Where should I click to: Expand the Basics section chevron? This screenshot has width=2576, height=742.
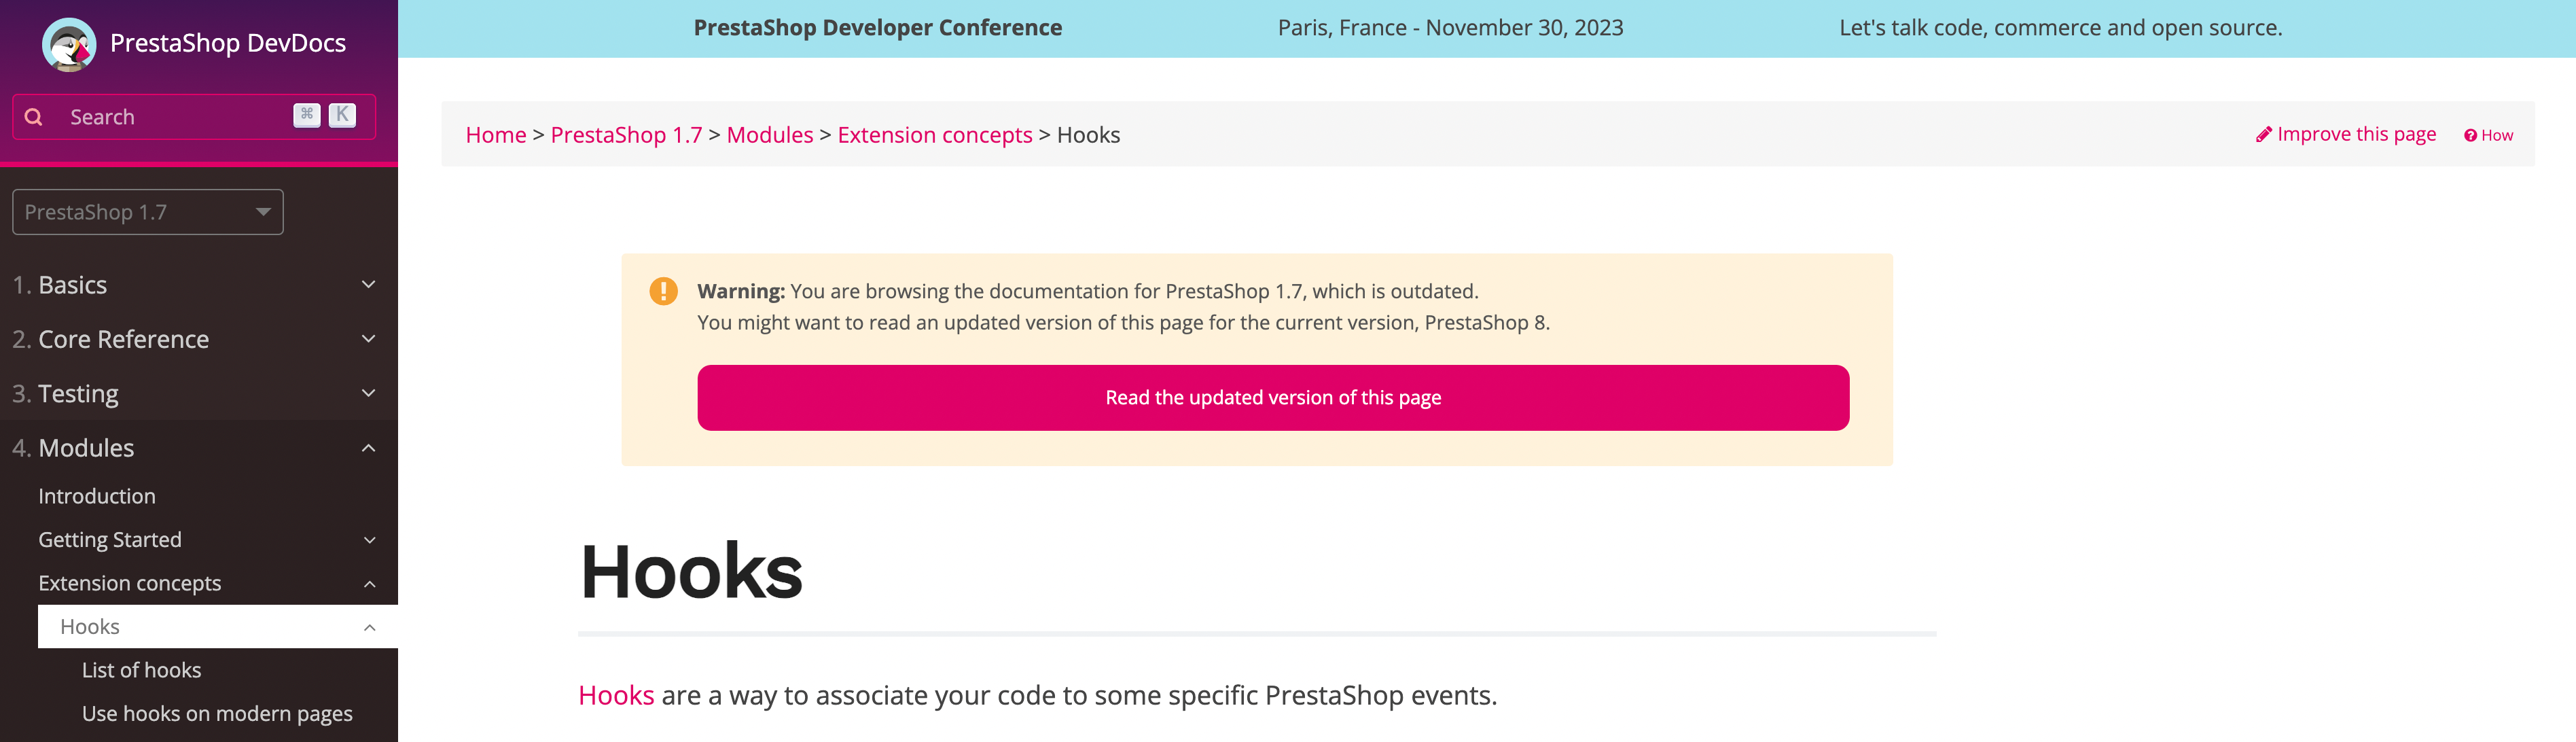click(x=368, y=285)
